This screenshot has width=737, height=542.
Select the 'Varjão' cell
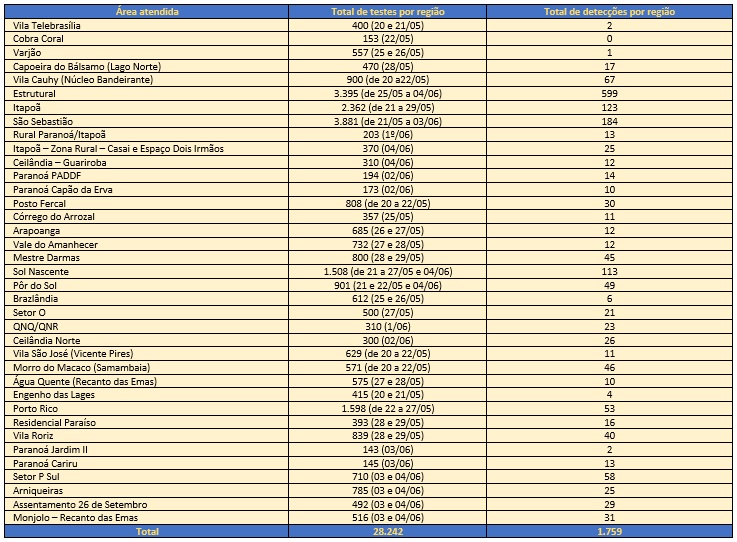(x=147, y=53)
